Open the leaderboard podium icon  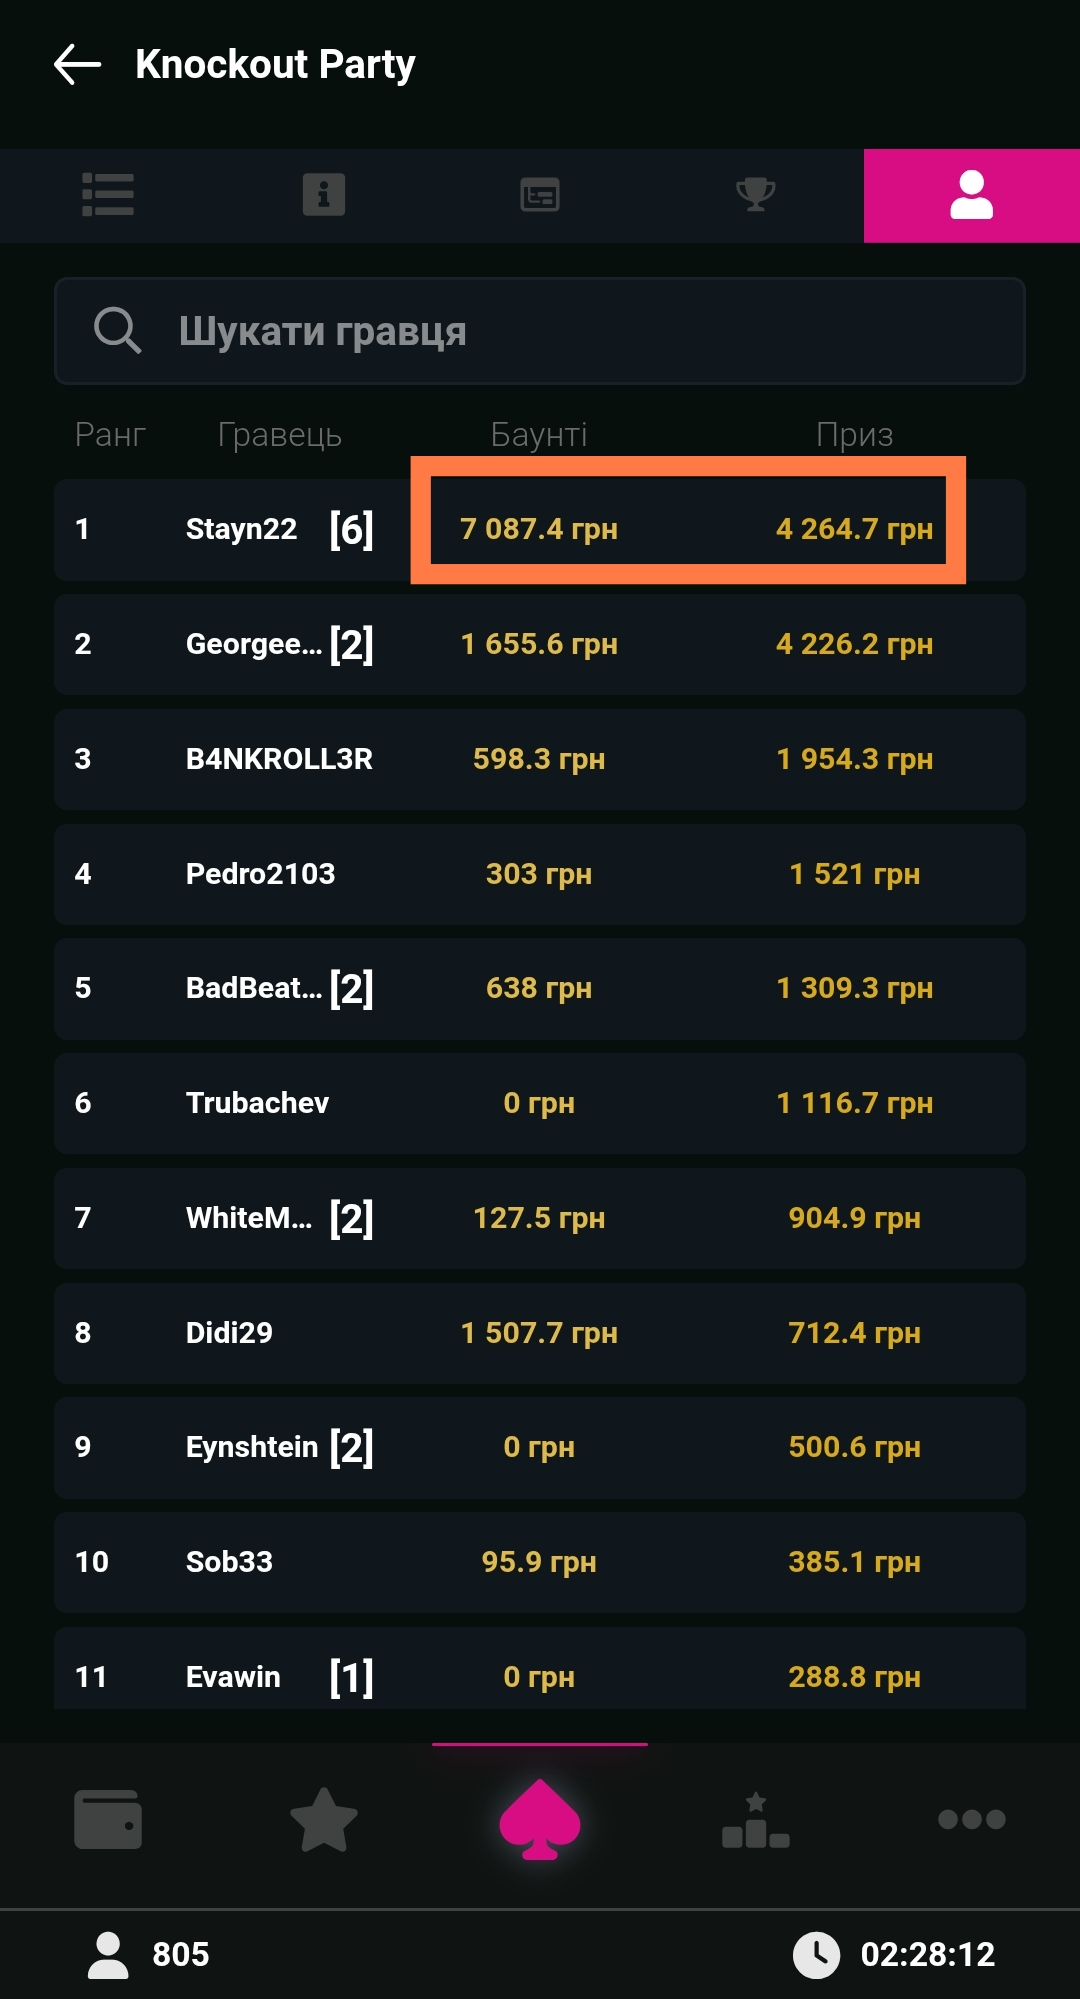pos(756,1819)
